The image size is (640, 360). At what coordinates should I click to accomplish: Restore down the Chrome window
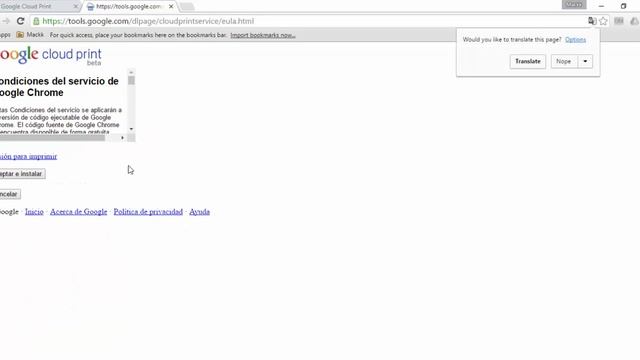pyautogui.click(x=623, y=6)
